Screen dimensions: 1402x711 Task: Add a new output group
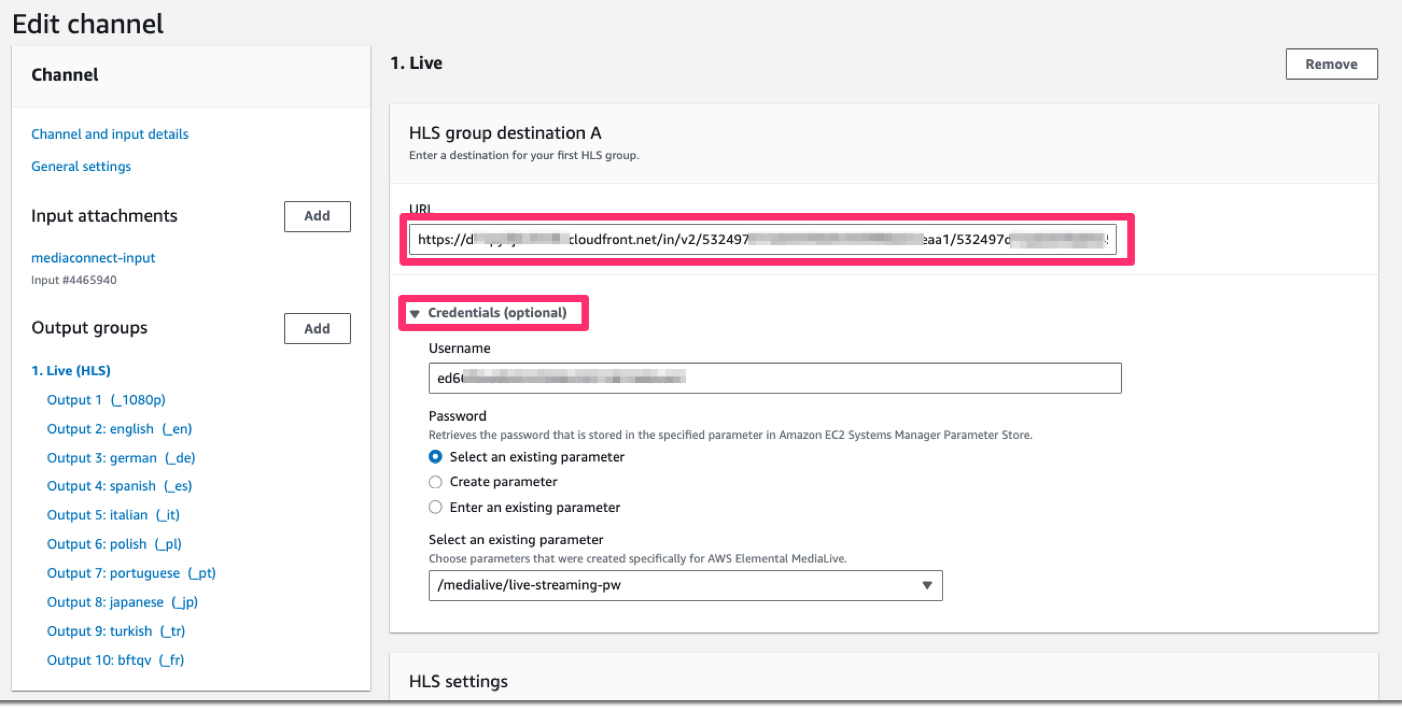pyautogui.click(x=317, y=328)
